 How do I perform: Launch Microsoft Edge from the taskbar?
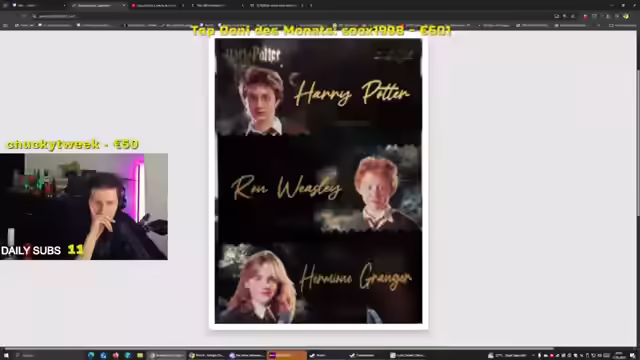coord(91,355)
